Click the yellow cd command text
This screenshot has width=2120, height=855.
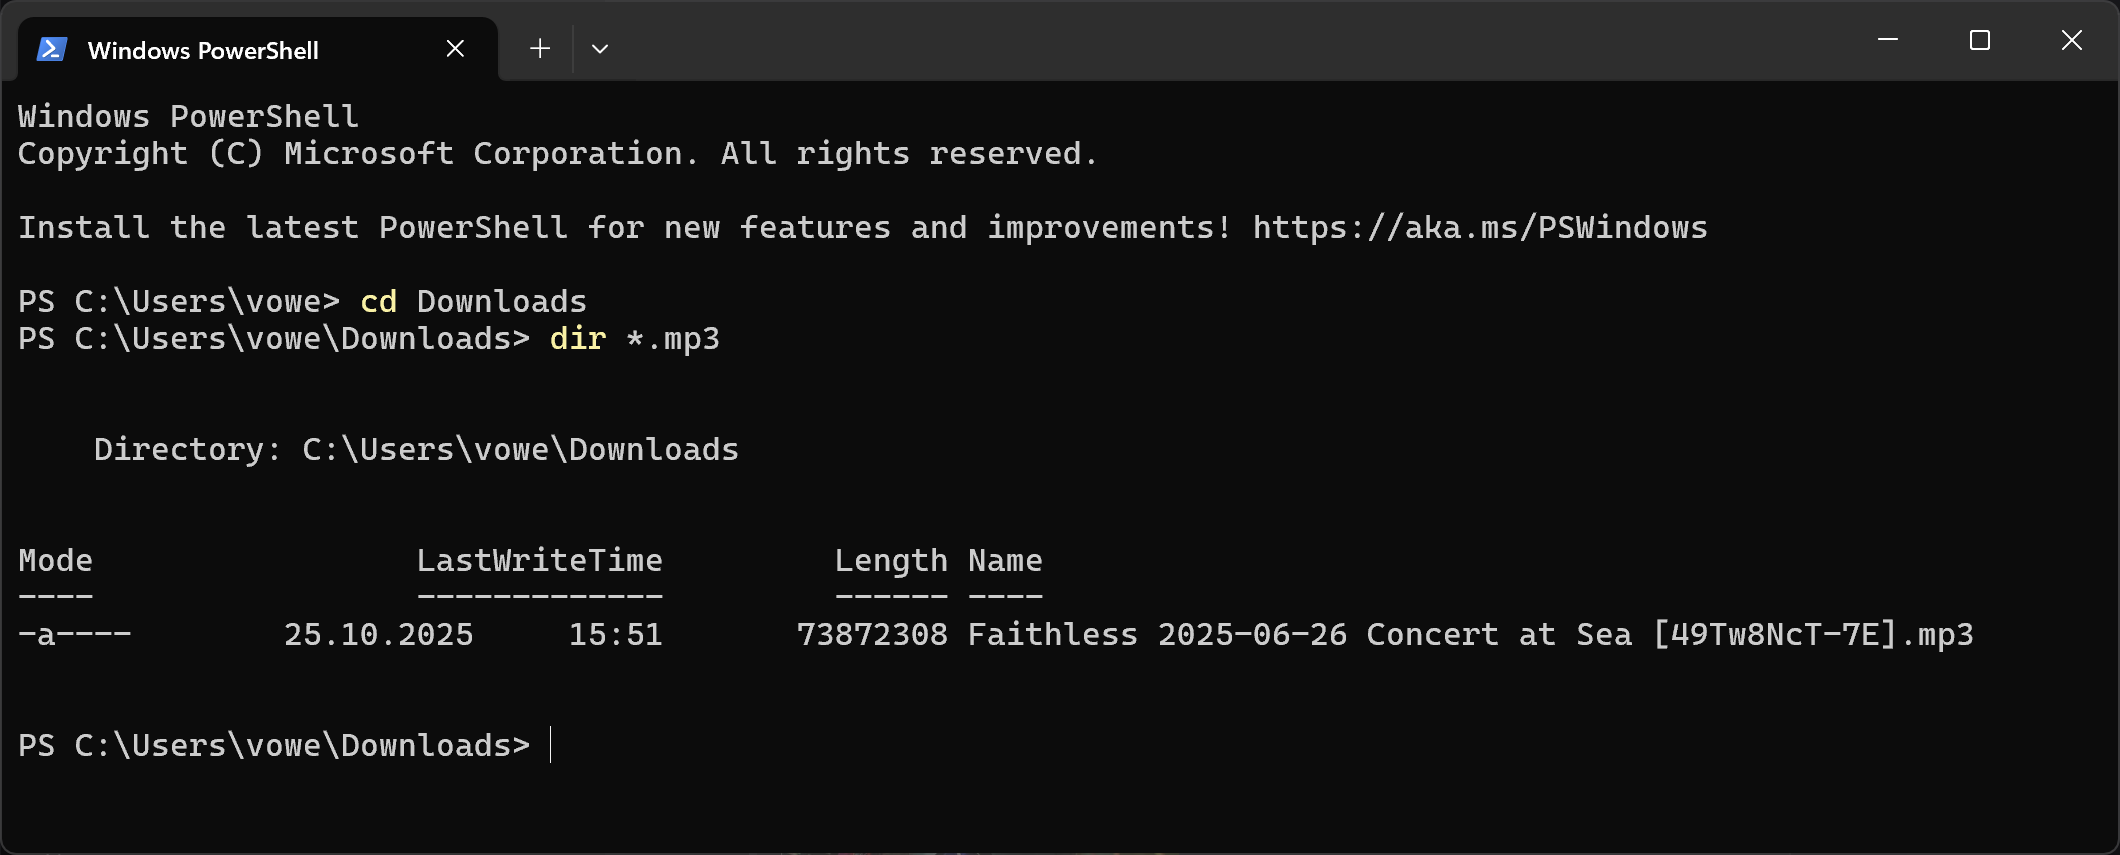click(x=379, y=302)
